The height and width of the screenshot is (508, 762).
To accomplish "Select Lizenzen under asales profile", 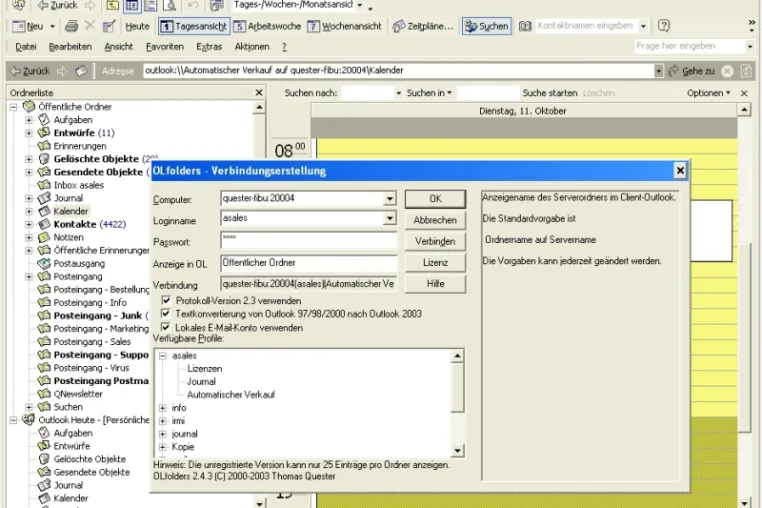I will click(205, 369).
